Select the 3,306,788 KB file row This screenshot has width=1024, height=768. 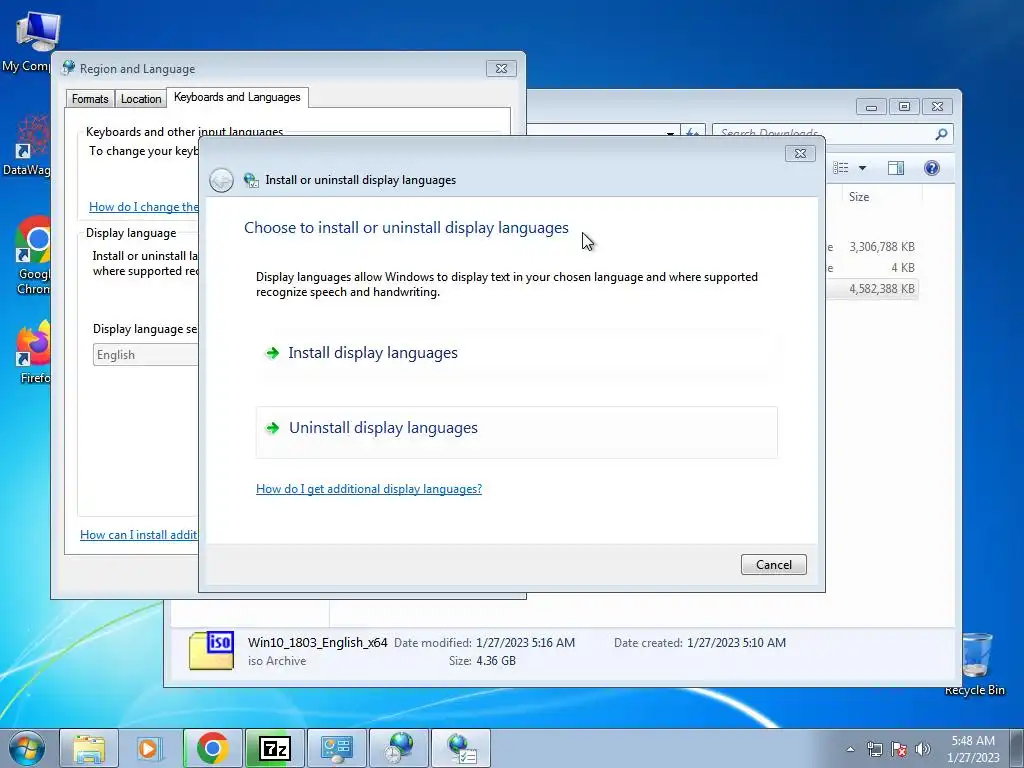tap(872, 247)
